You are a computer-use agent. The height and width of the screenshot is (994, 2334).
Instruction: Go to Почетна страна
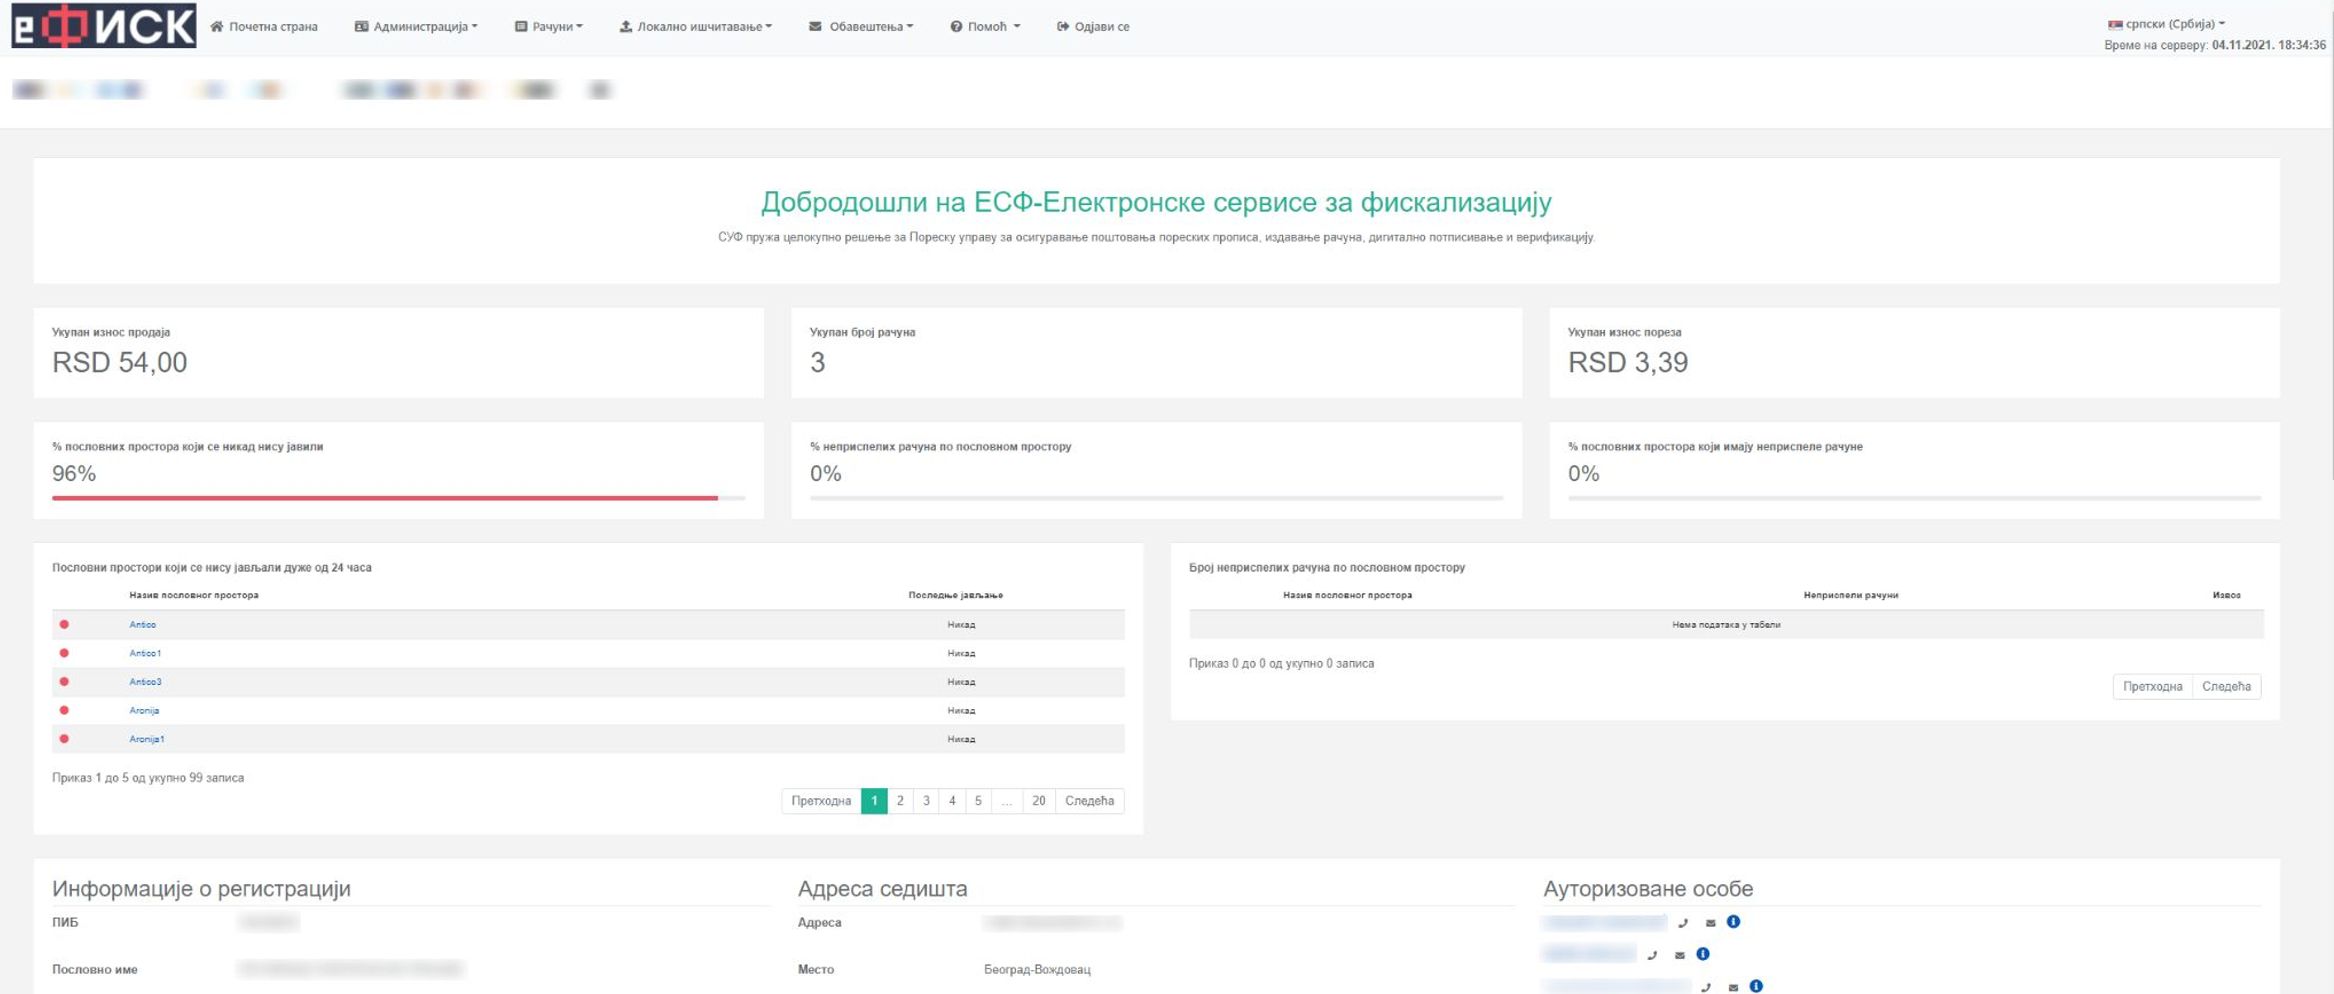264,27
